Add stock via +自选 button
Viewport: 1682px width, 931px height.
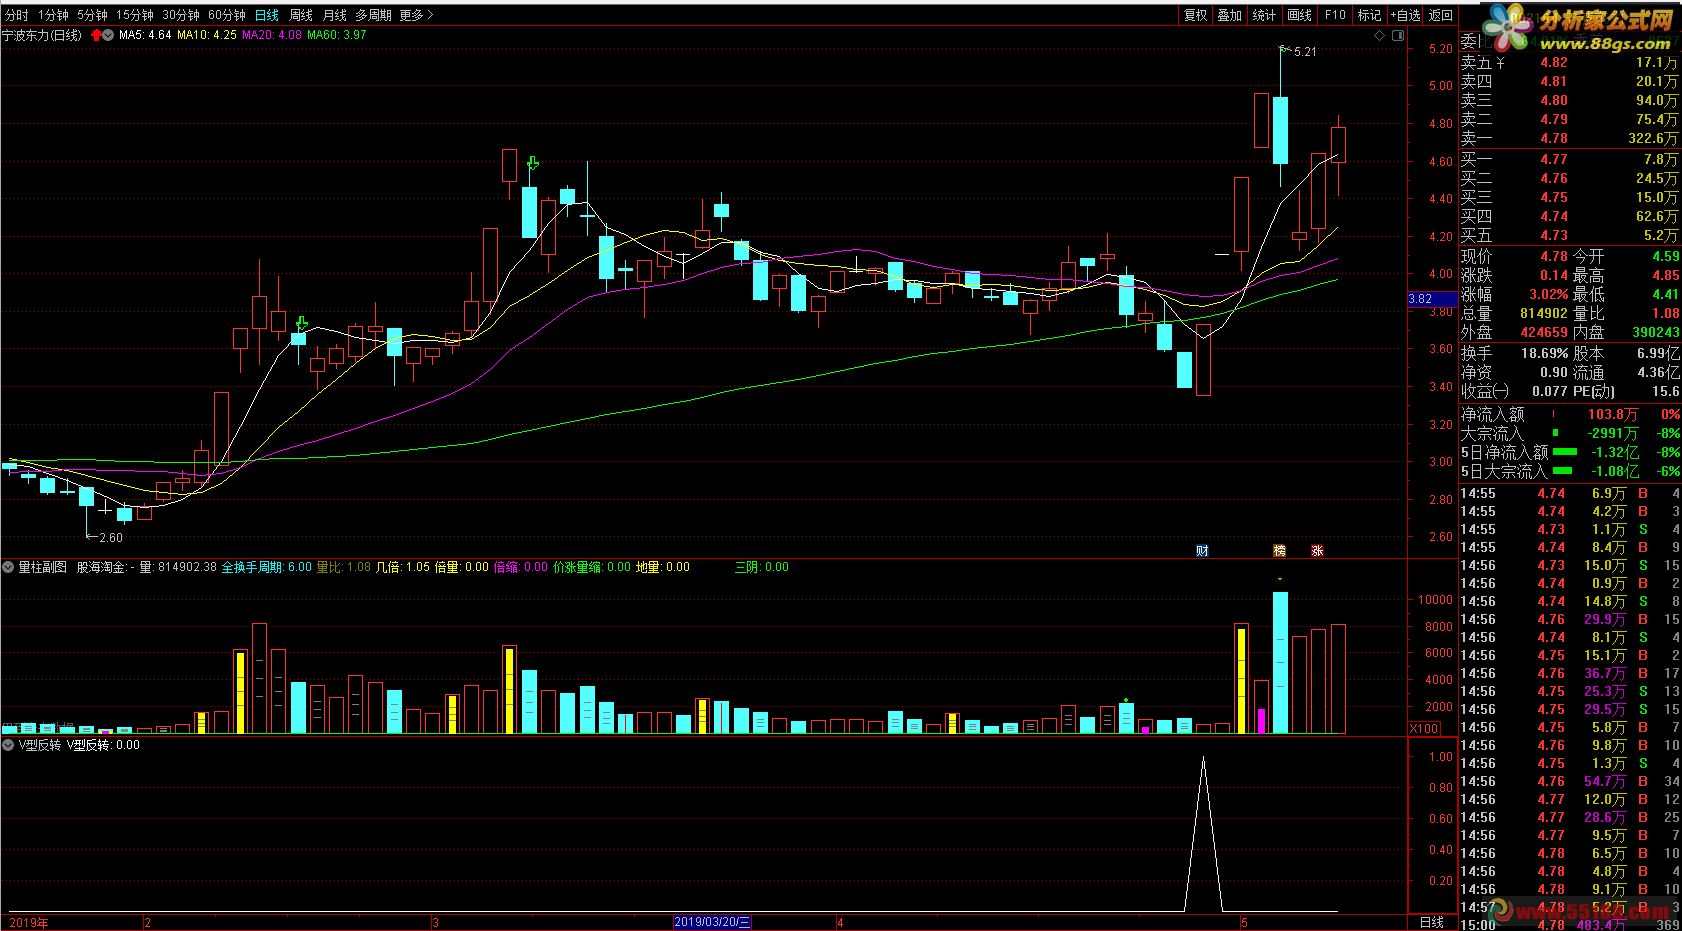(x=1404, y=15)
